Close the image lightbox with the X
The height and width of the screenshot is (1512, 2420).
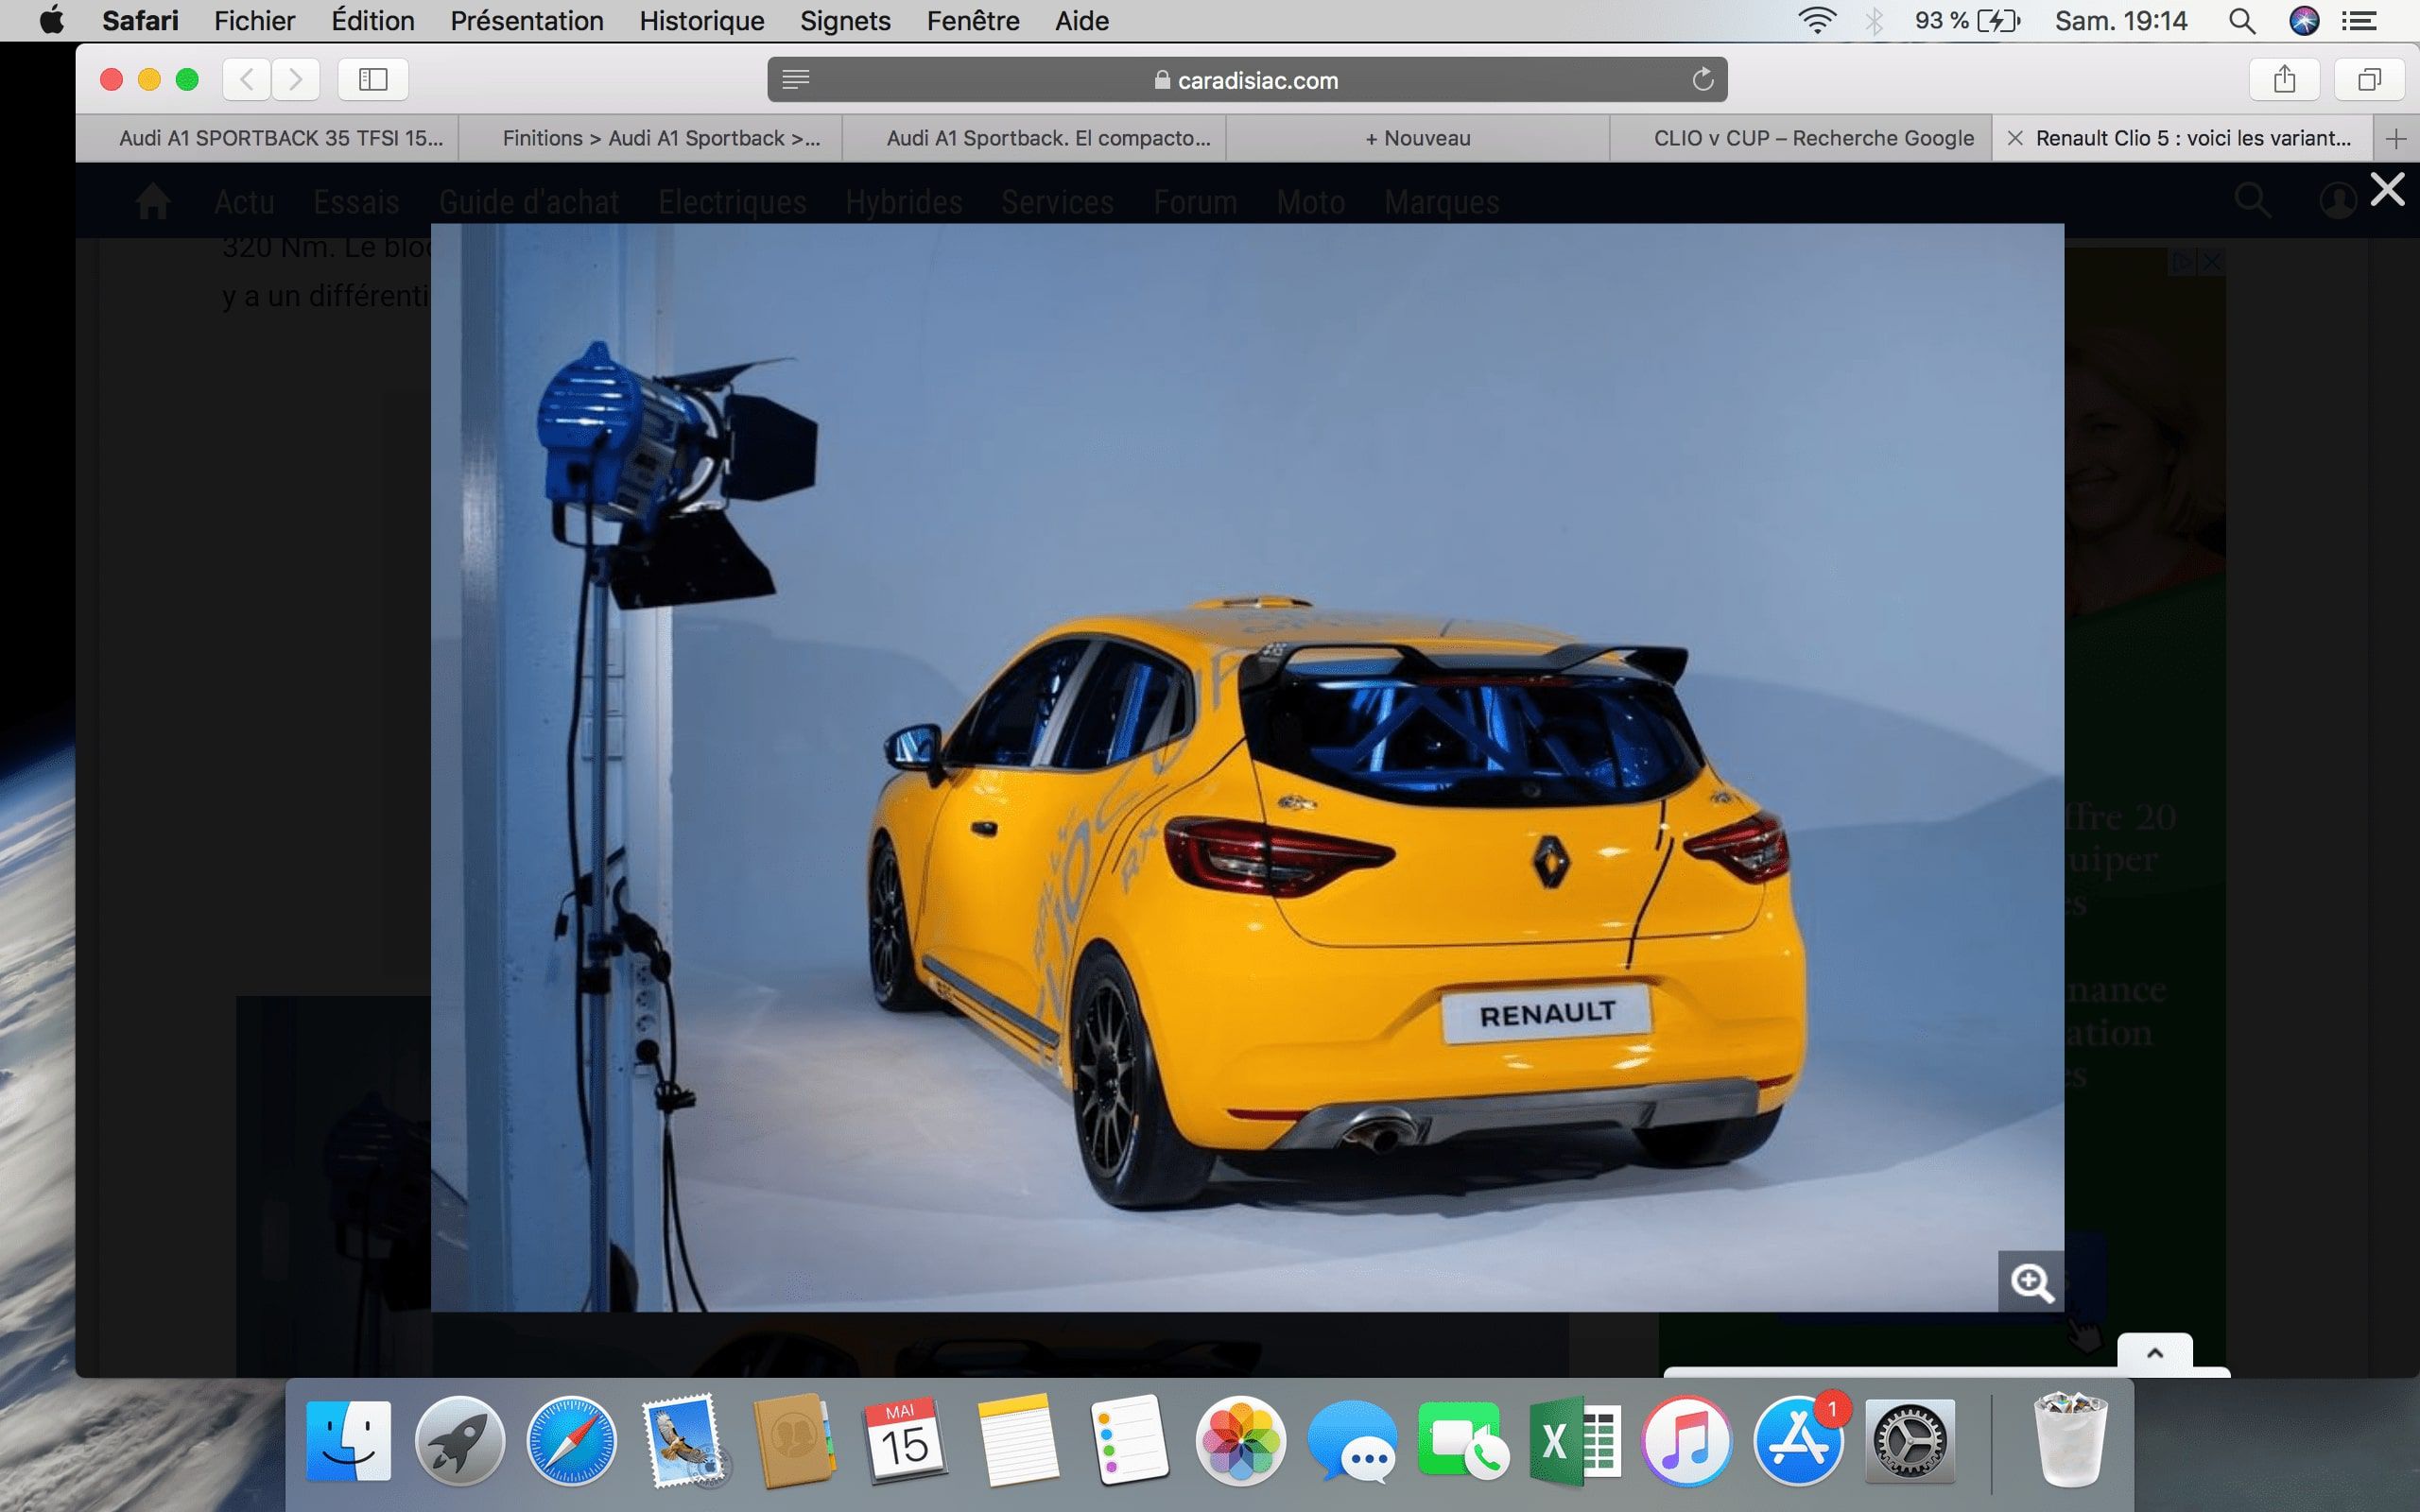[2387, 189]
